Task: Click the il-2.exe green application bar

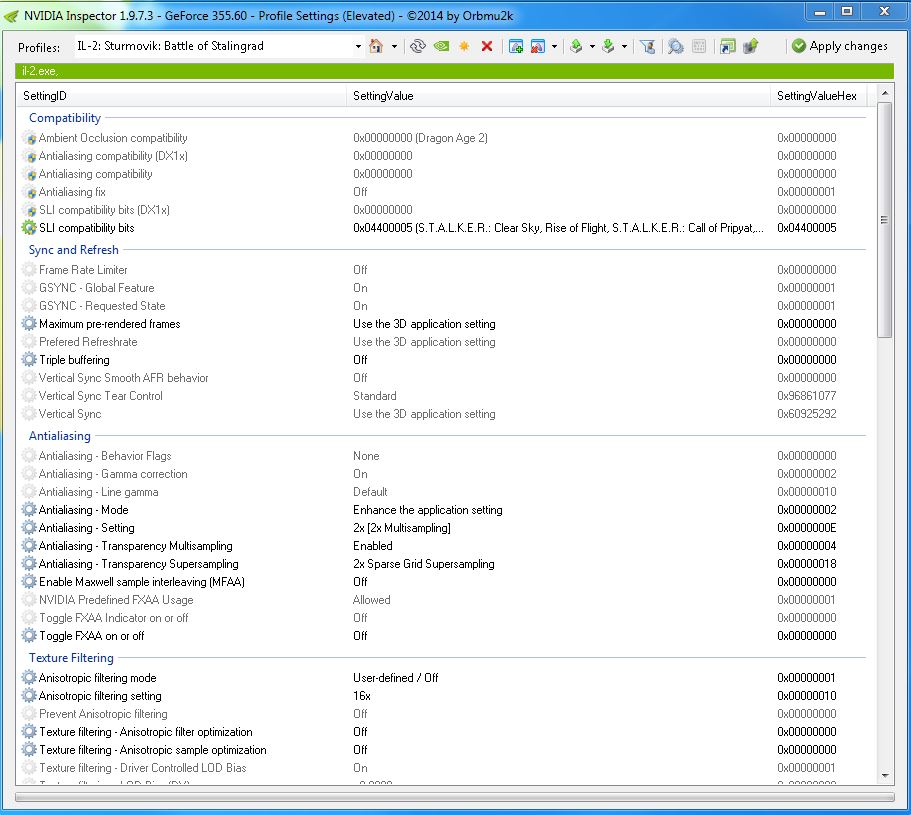Action: pyautogui.click(x=454, y=71)
